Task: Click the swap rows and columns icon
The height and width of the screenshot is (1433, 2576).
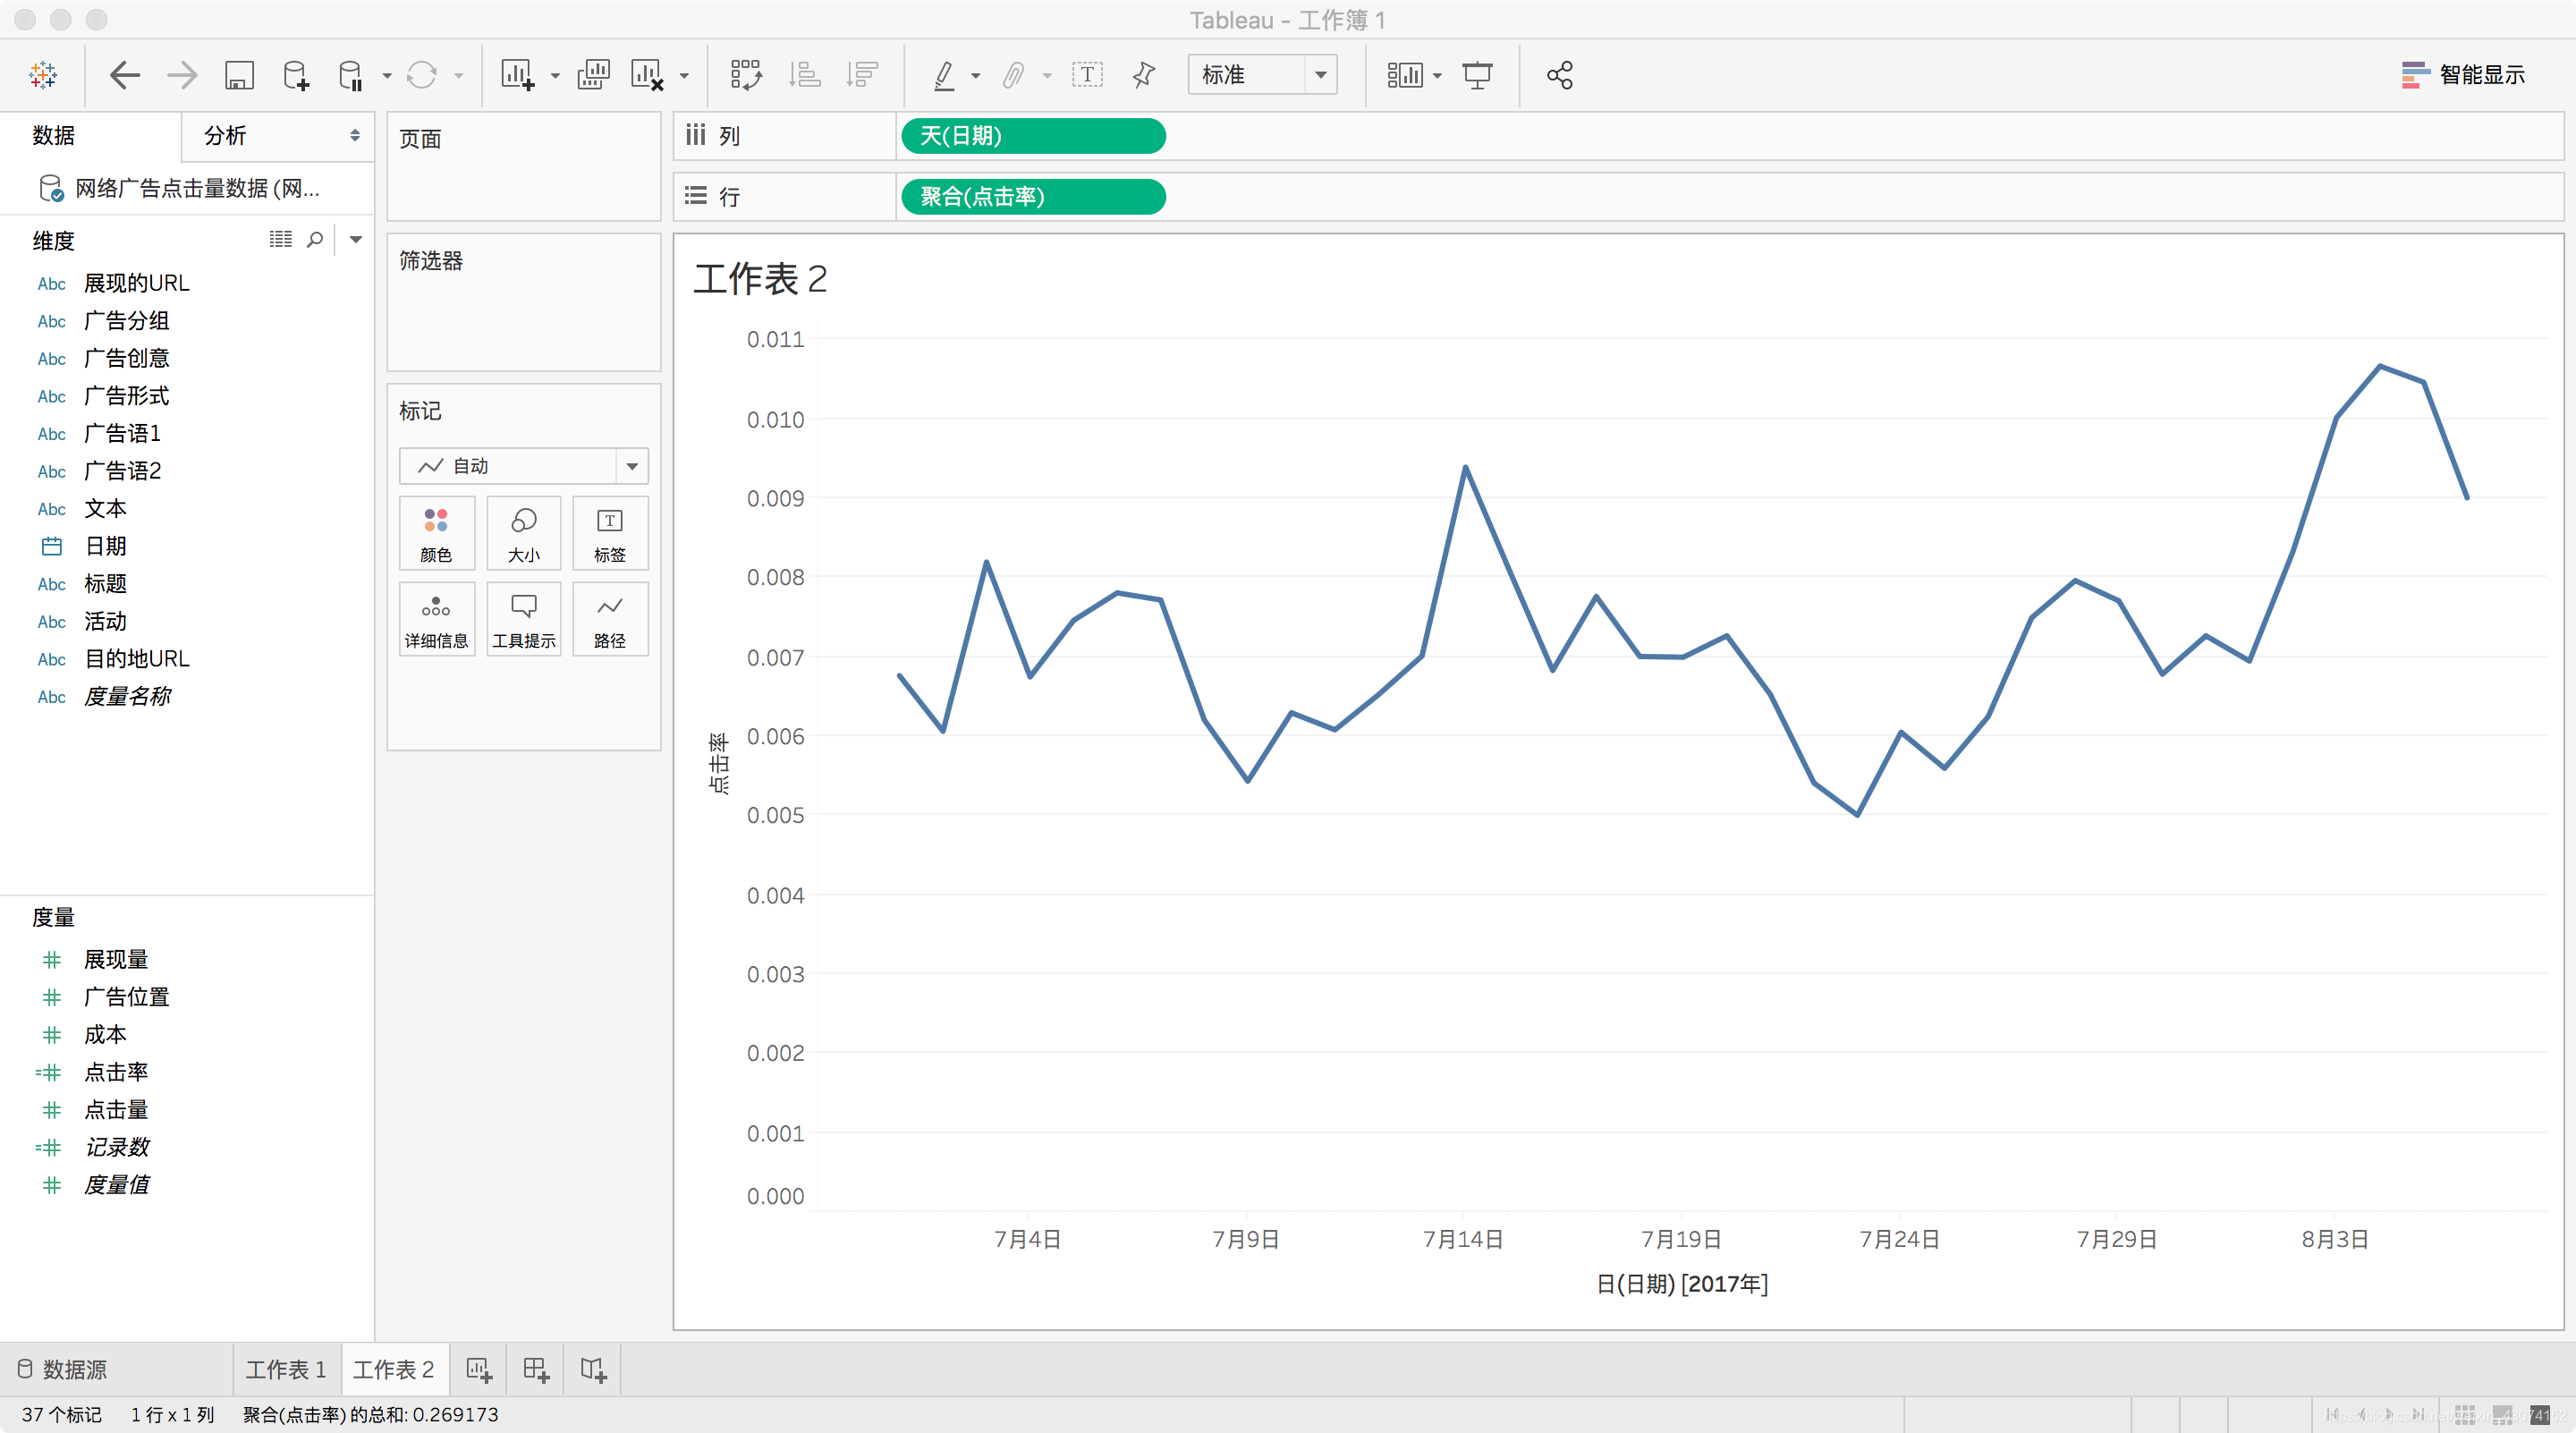Action: (746, 75)
